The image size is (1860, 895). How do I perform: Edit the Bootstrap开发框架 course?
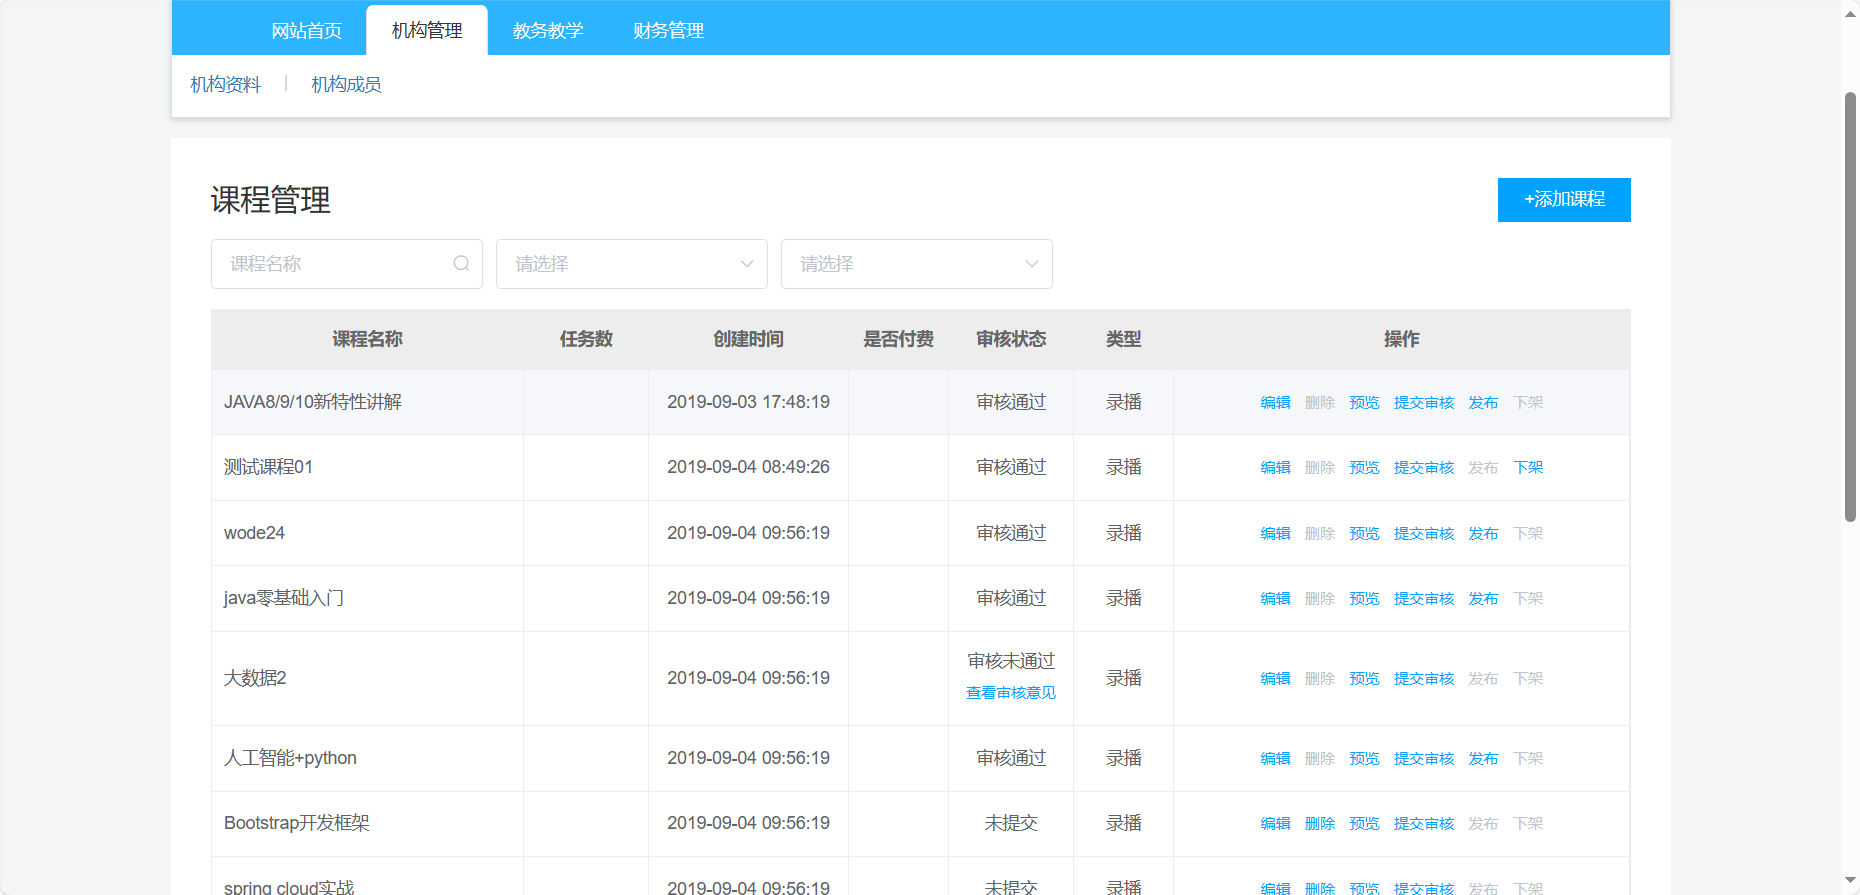click(x=1275, y=823)
